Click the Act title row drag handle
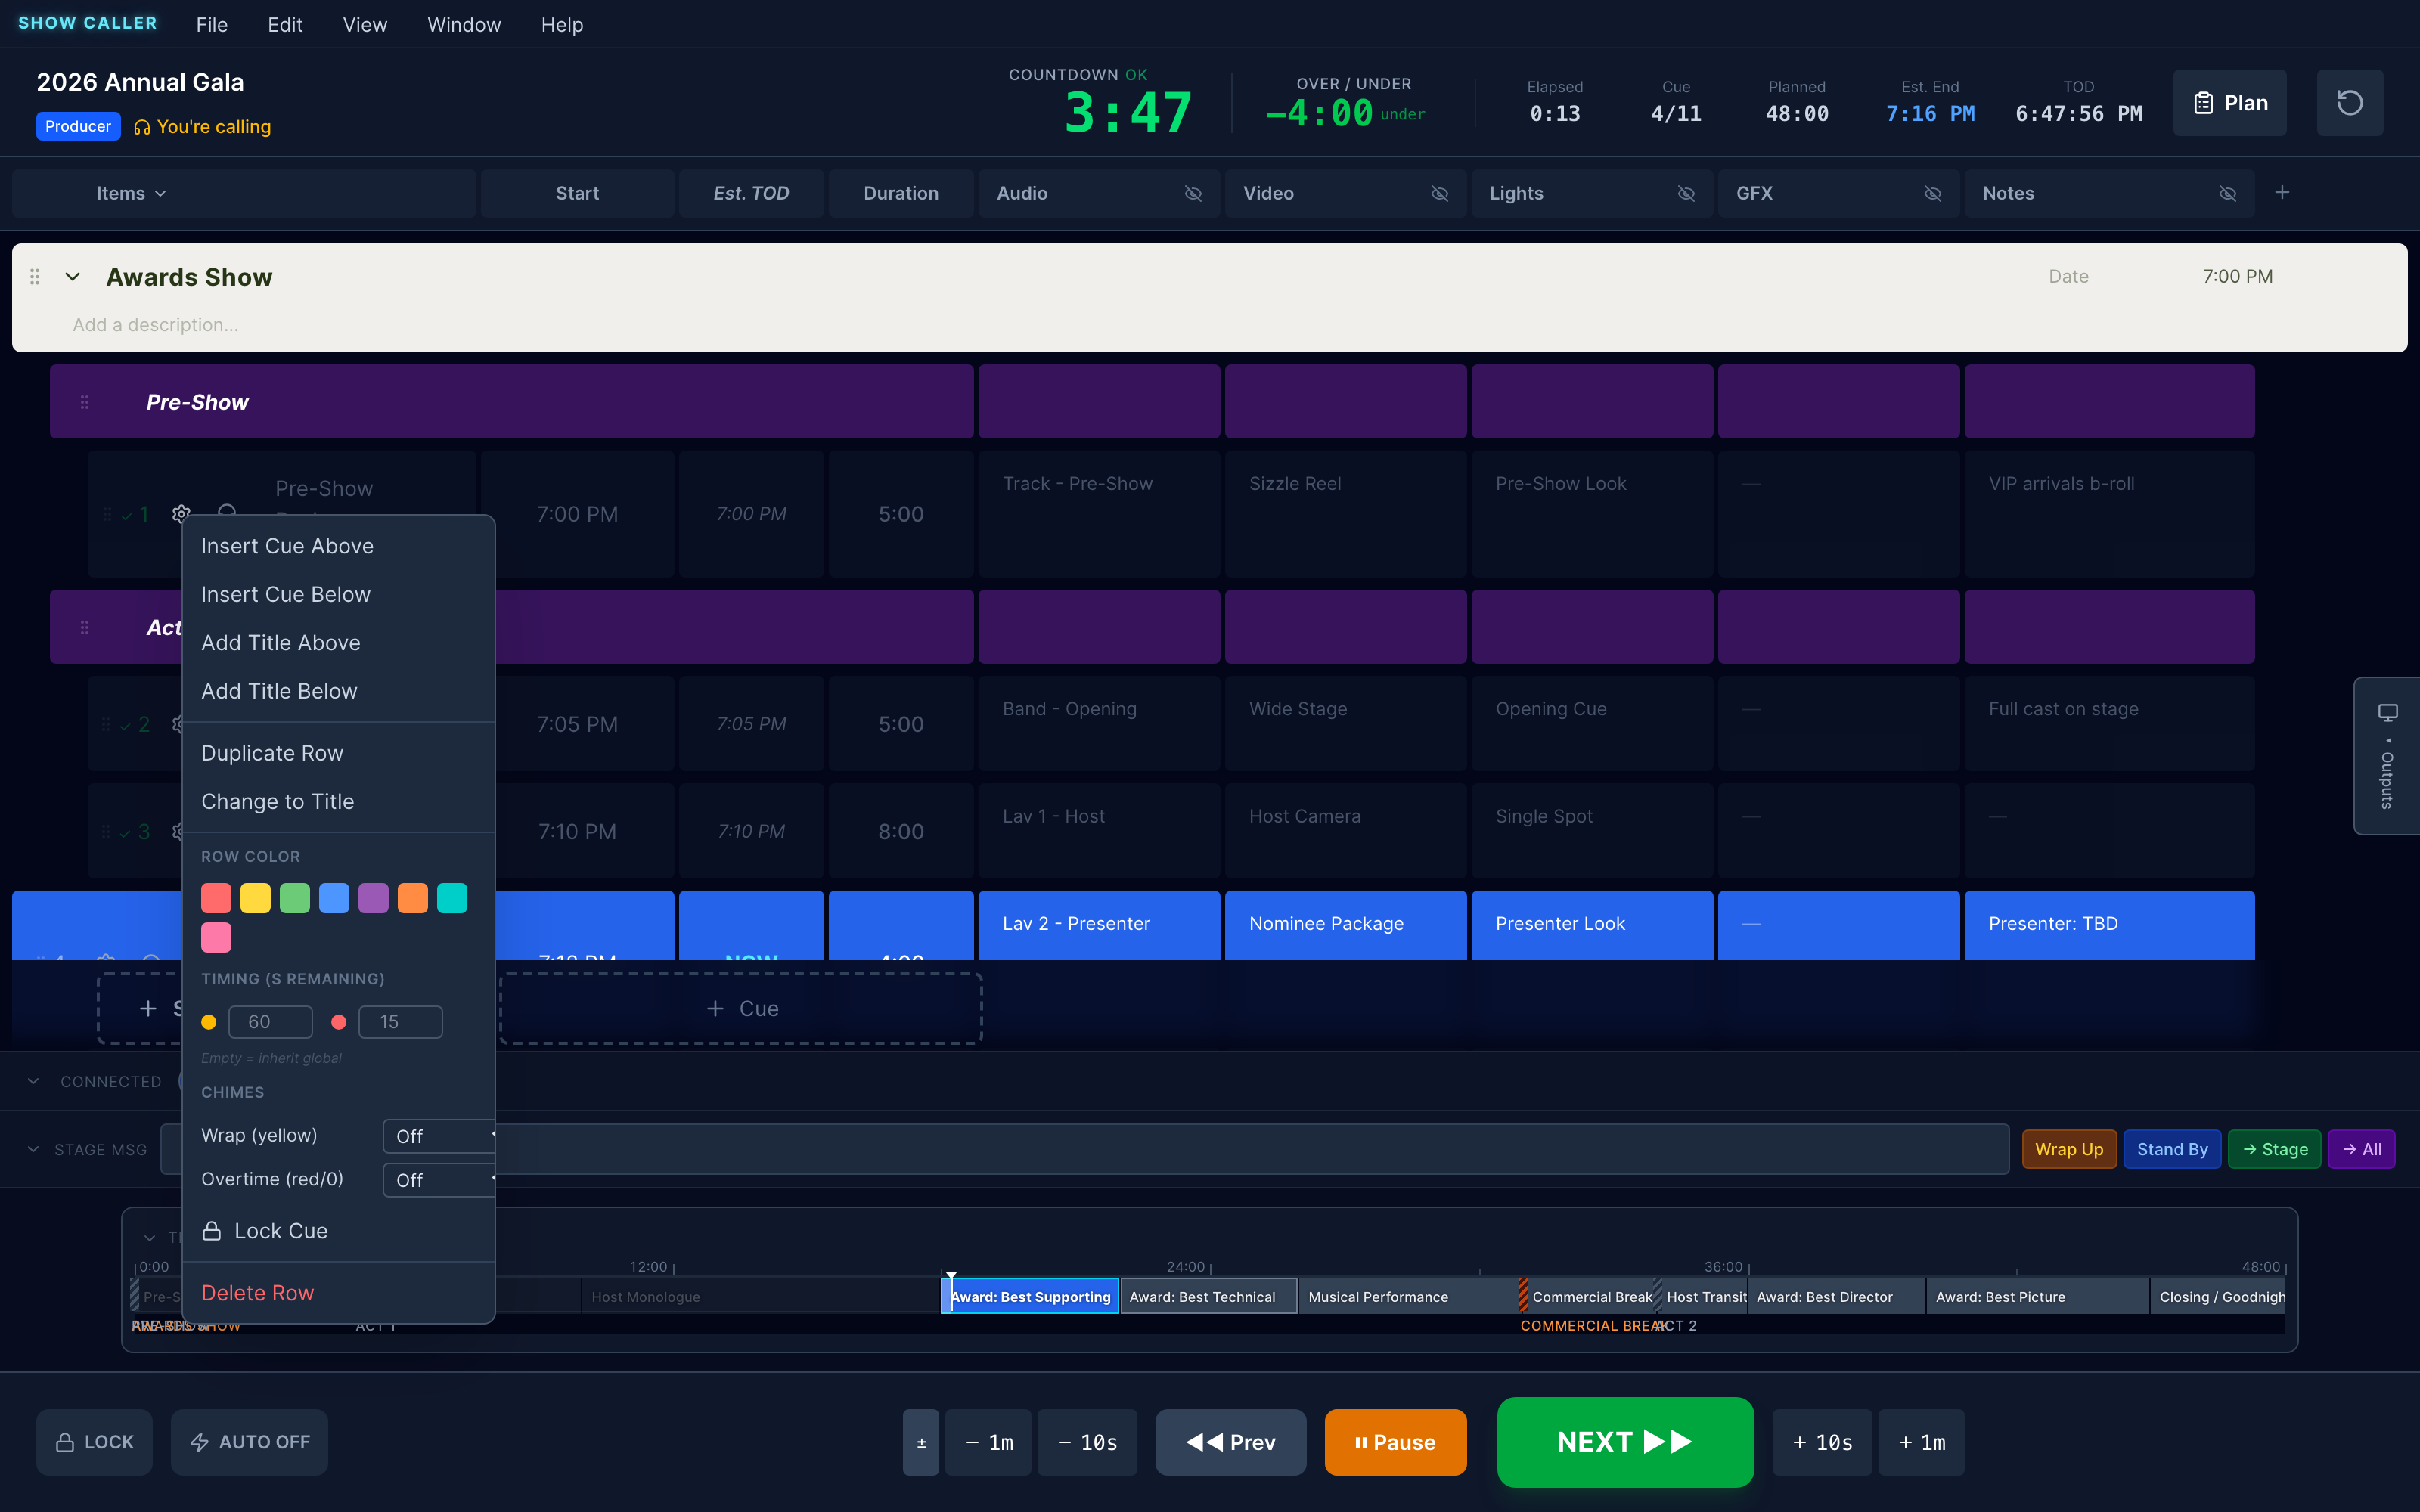This screenshot has height=1512, width=2420. coord(85,628)
